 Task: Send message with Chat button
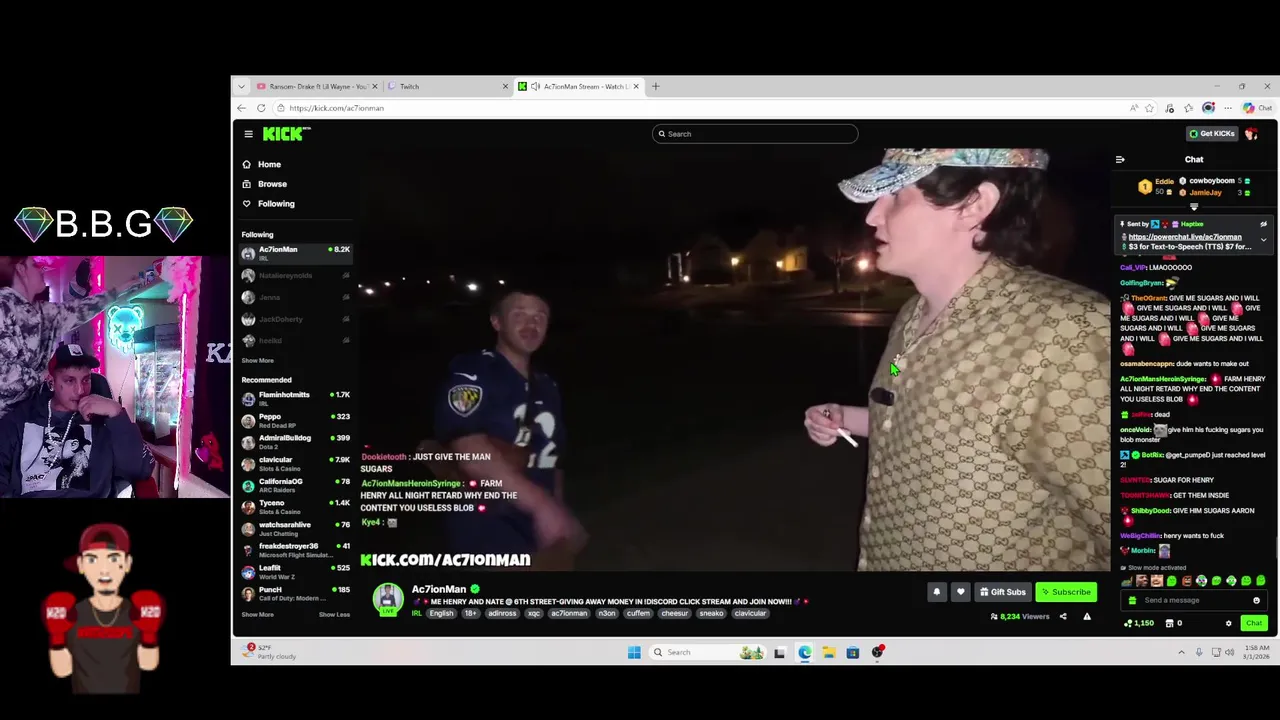click(x=1254, y=623)
